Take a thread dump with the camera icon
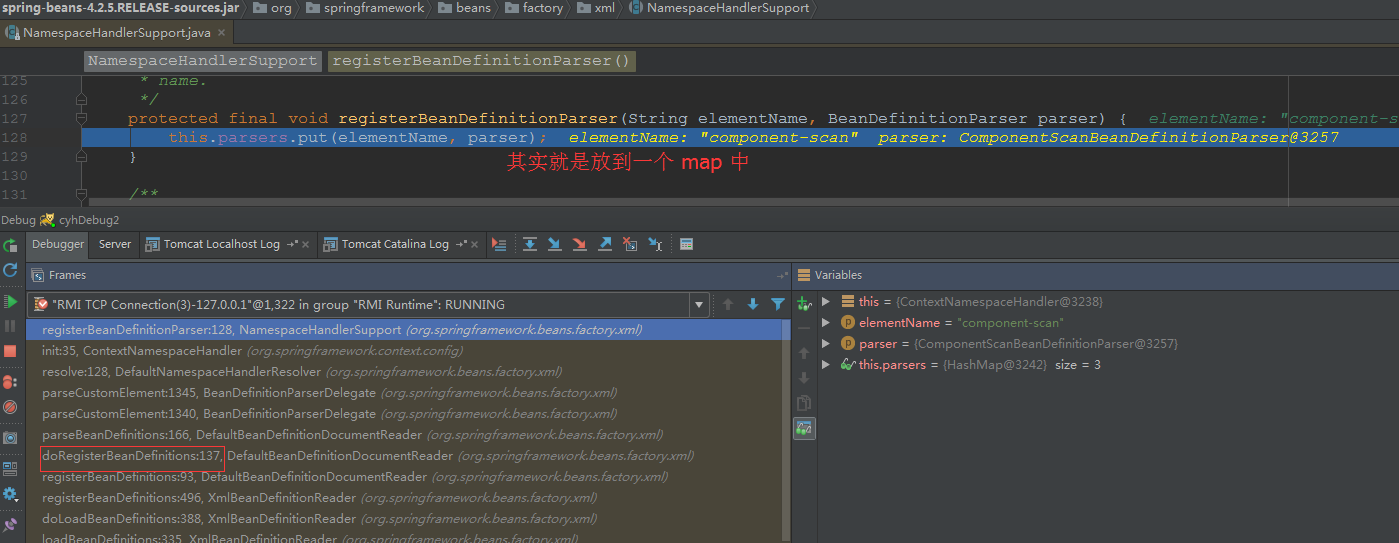 point(10,438)
